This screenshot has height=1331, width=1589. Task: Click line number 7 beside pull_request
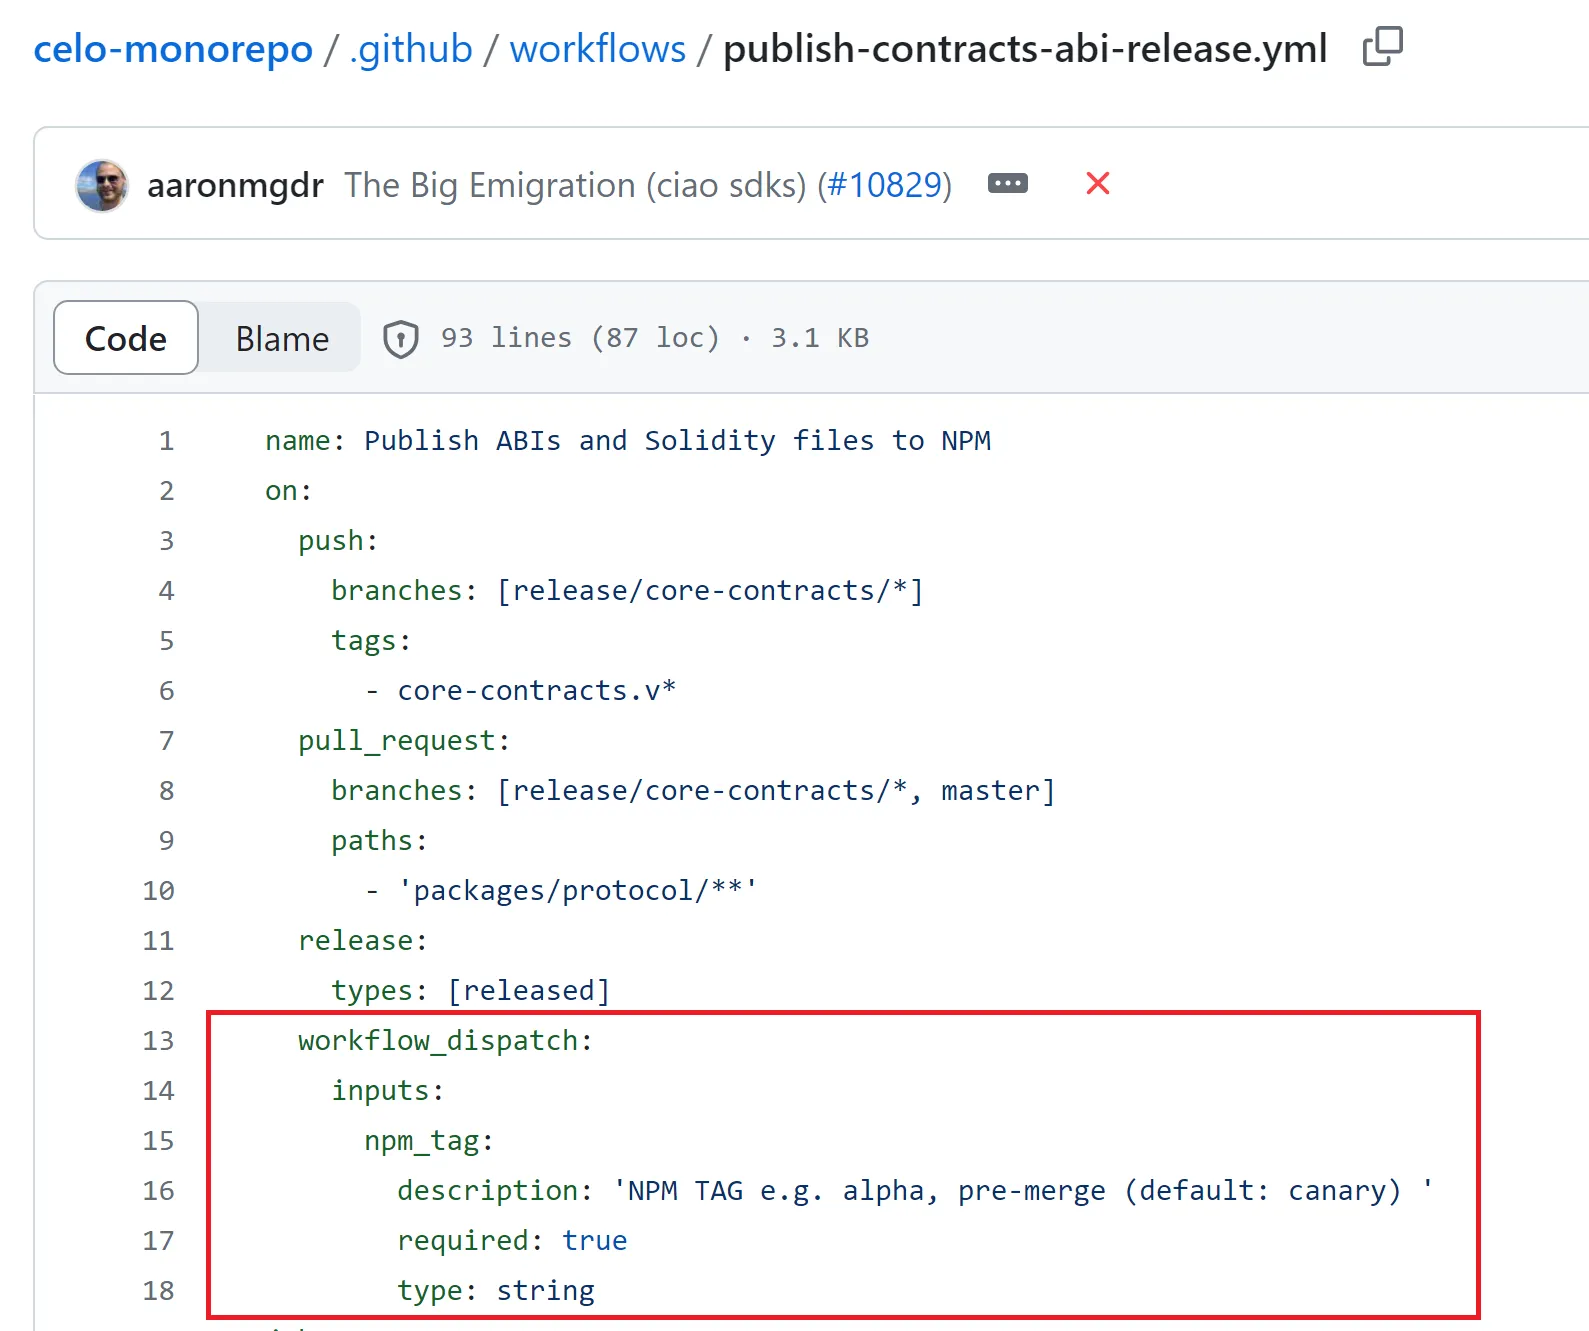click(x=166, y=741)
